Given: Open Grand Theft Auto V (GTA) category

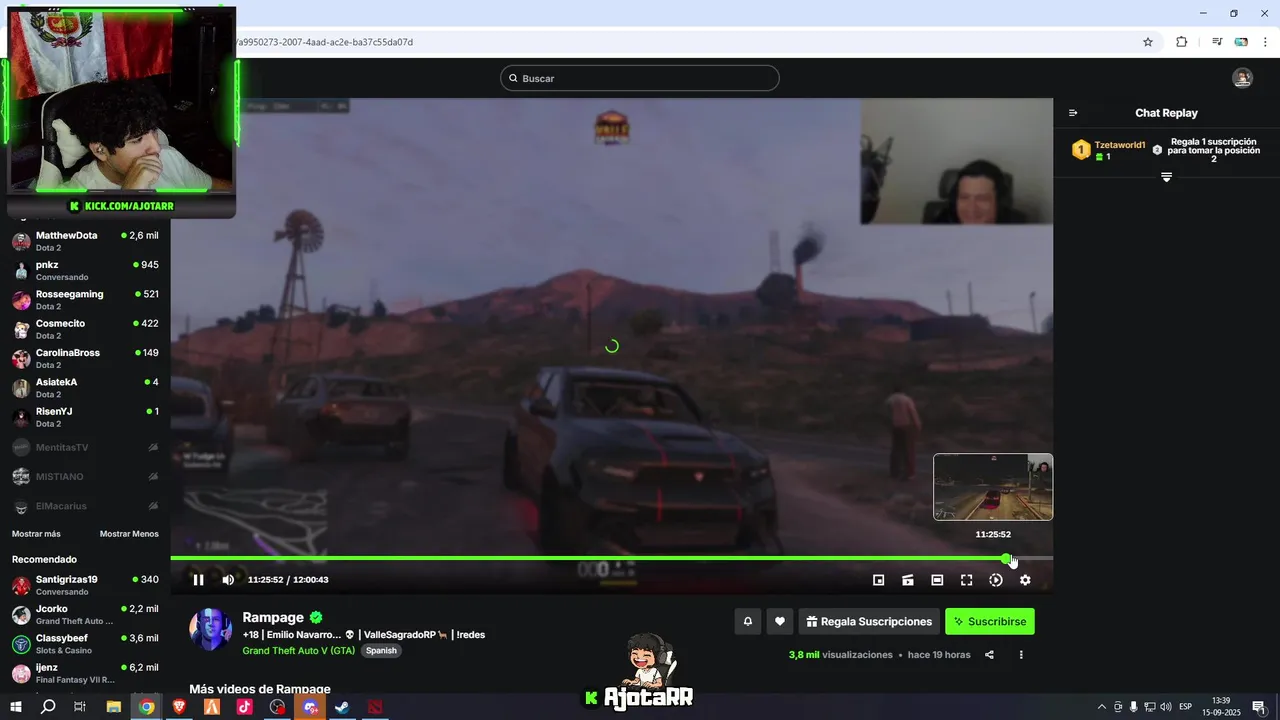Looking at the screenshot, I should point(299,650).
